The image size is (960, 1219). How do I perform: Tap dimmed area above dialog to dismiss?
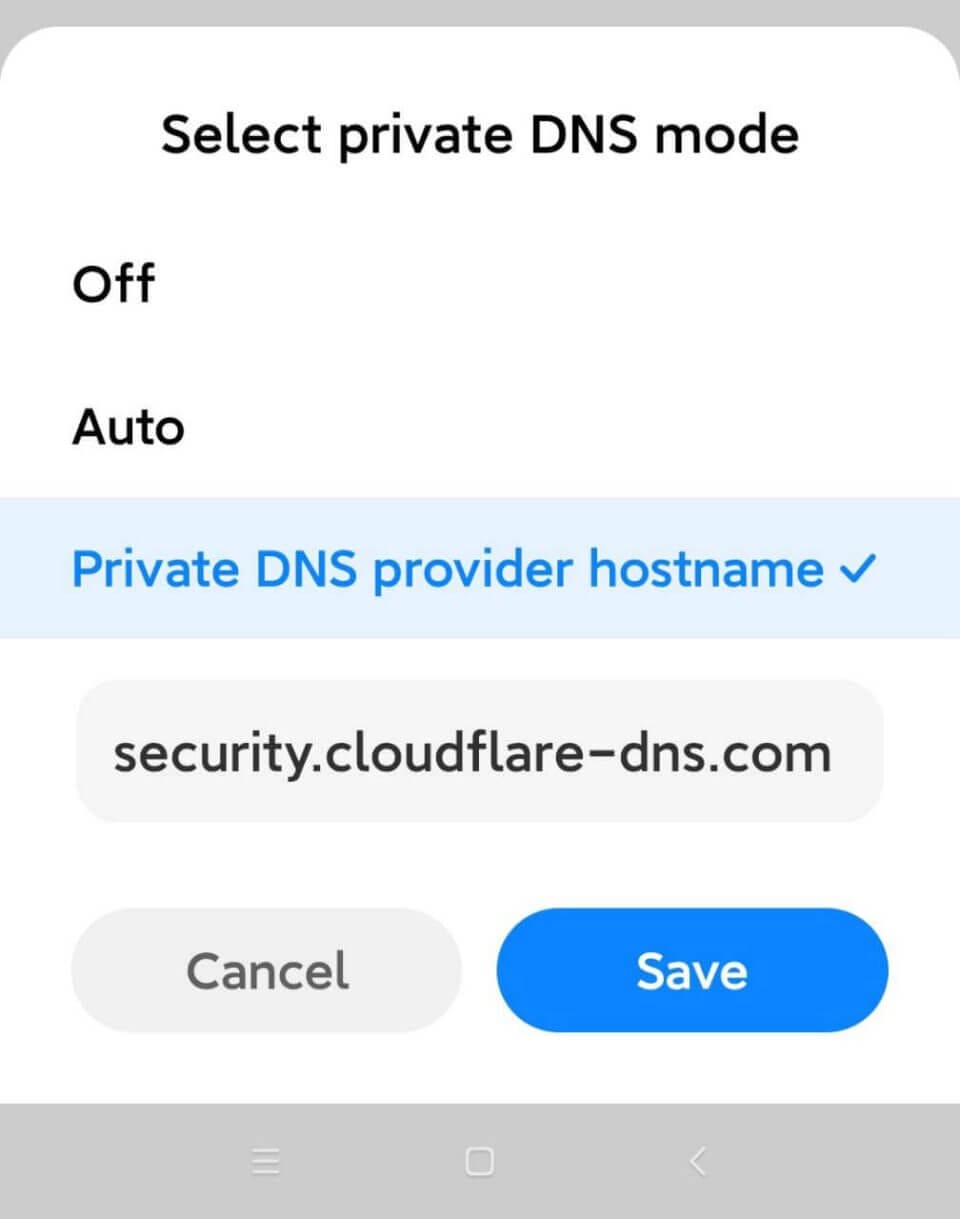(480, 12)
